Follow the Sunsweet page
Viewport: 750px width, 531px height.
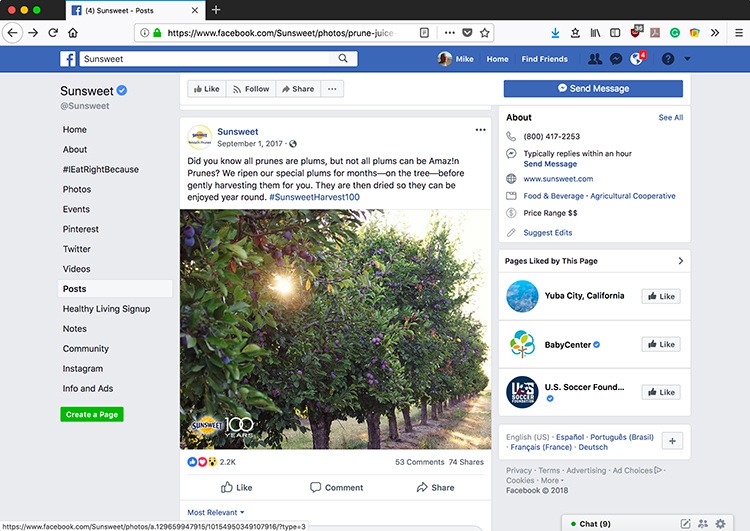pos(251,89)
